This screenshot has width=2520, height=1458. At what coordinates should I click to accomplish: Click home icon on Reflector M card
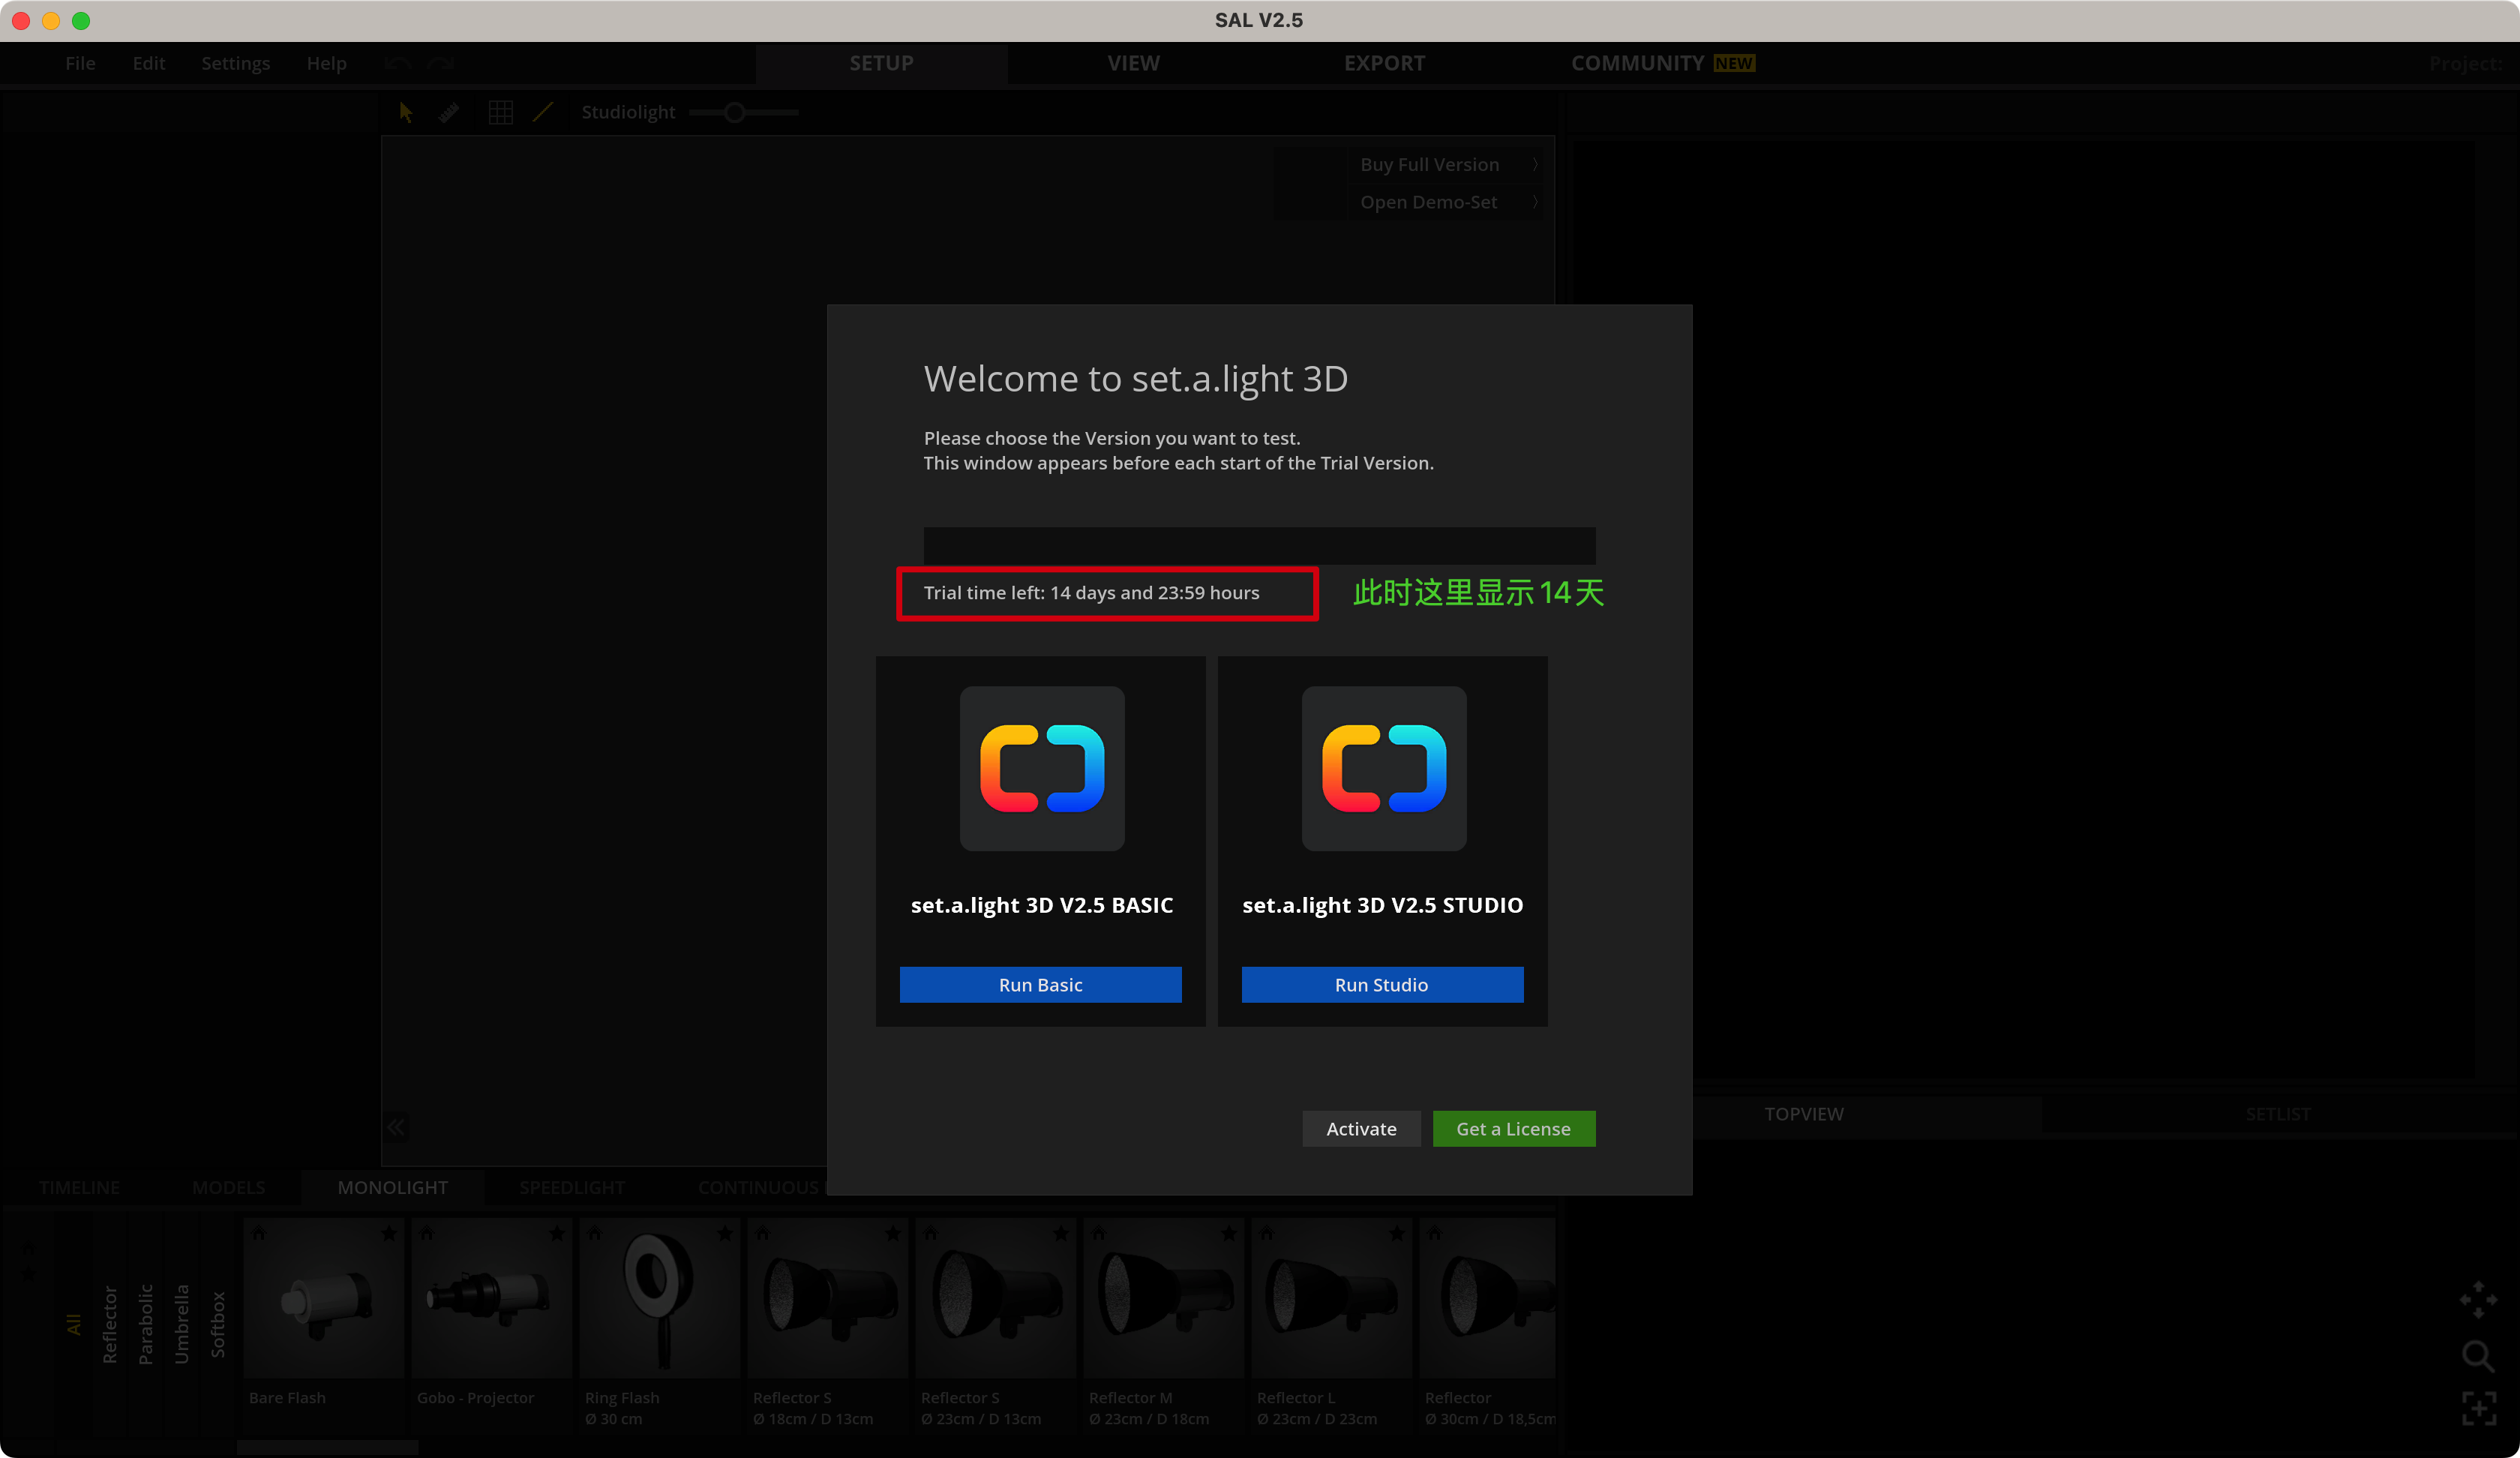point(1100,1234)
